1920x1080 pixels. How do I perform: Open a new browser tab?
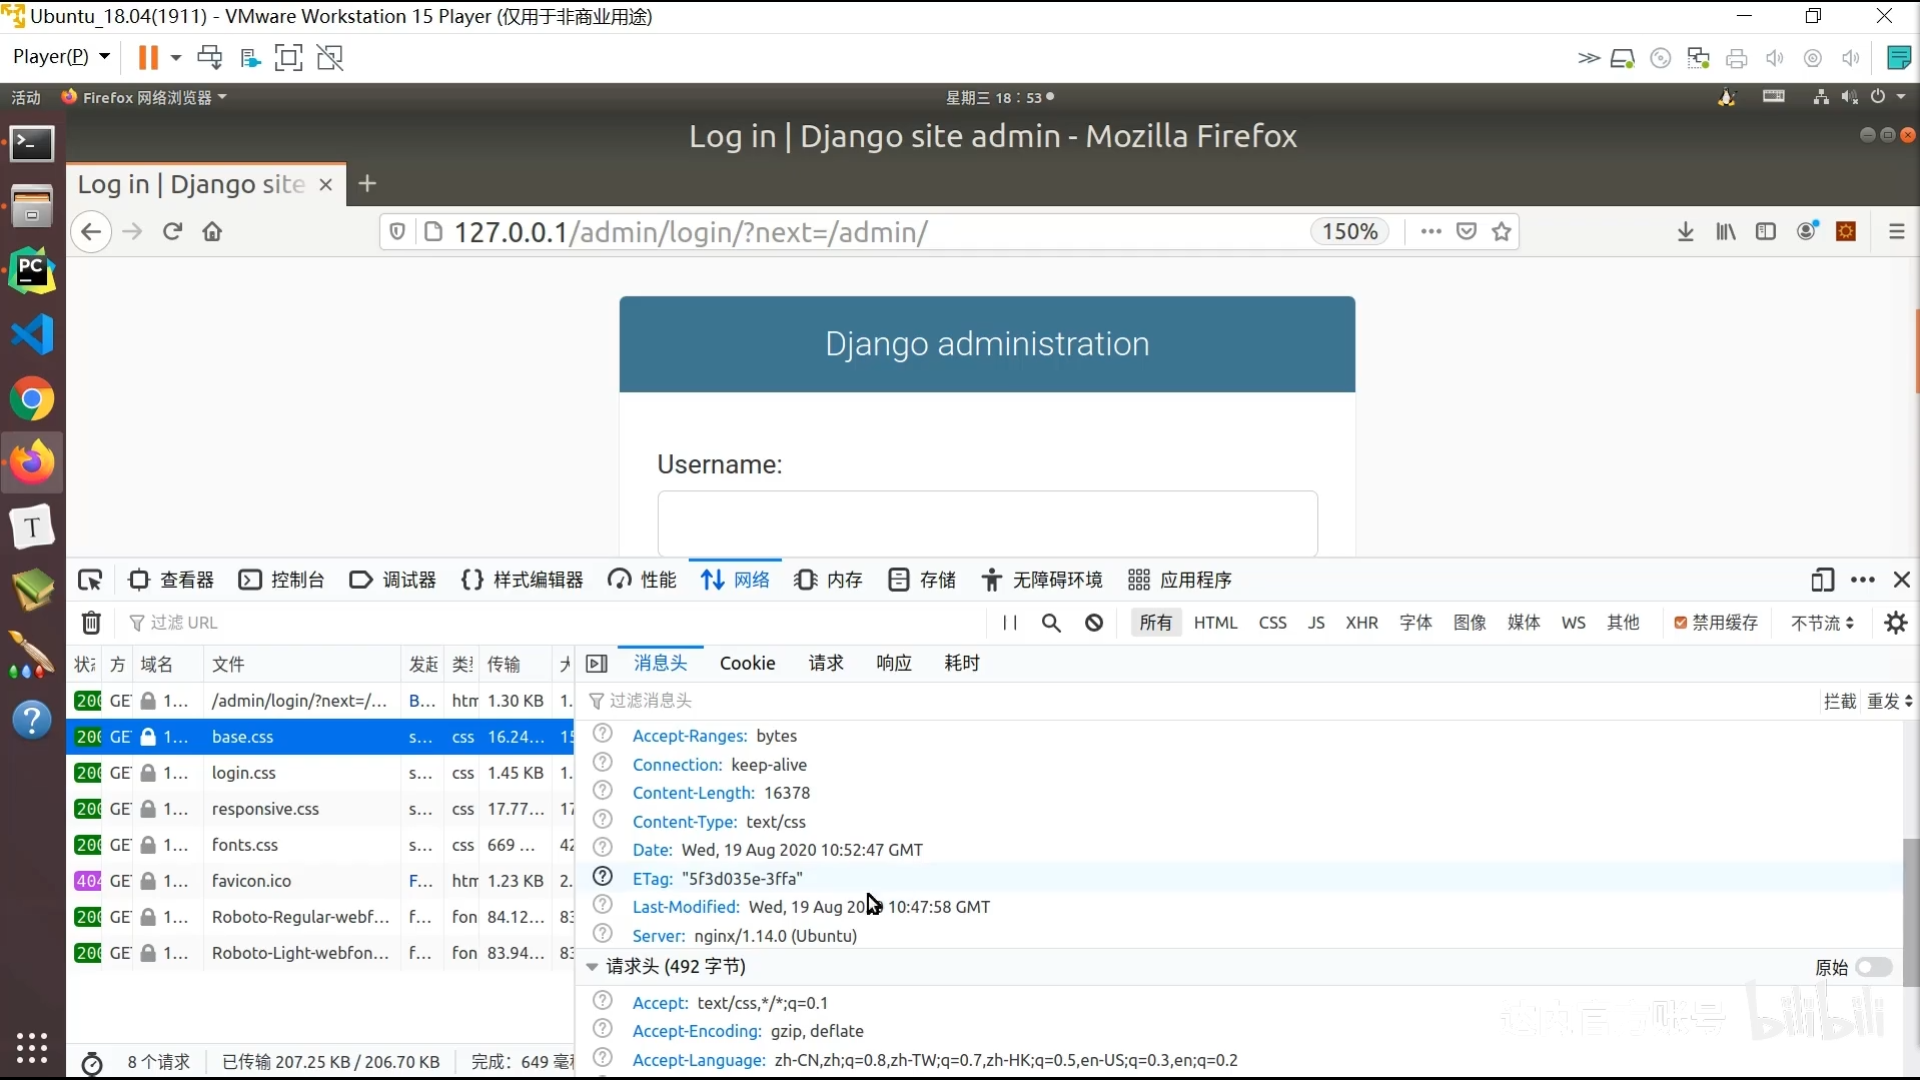point(367,184)
